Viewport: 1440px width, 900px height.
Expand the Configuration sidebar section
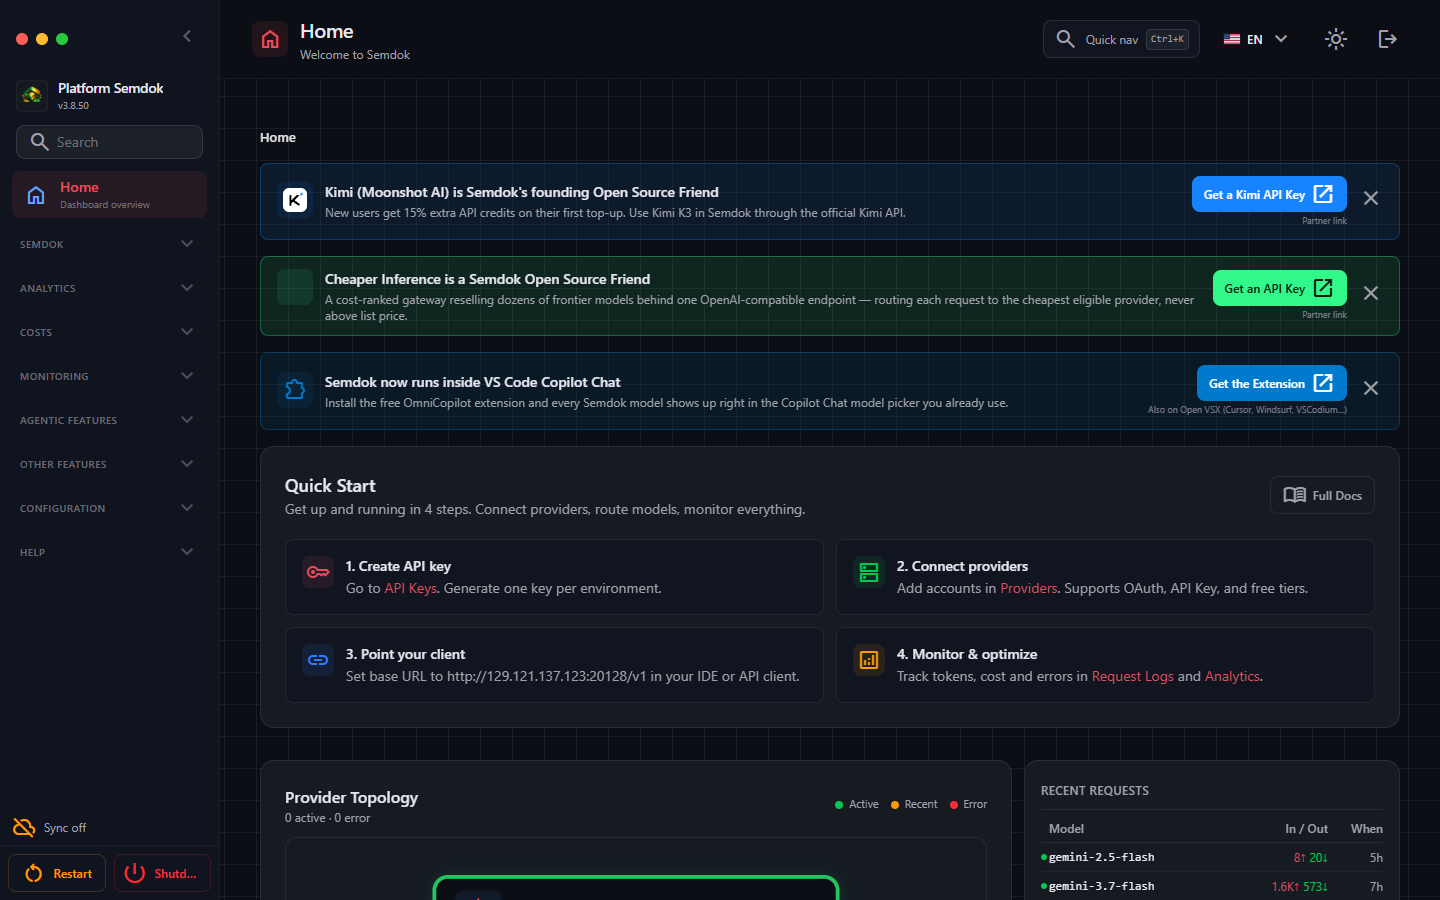[107, 508]
